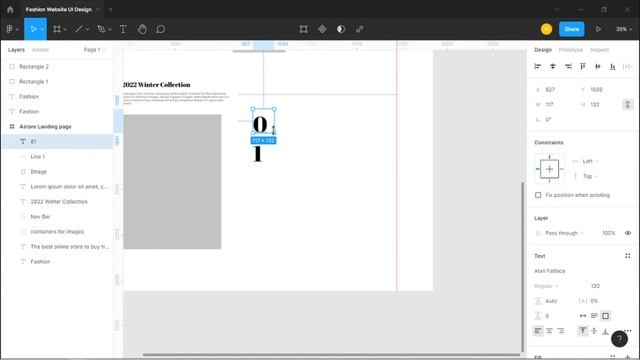Select the Line shape tool

[79, 29]
